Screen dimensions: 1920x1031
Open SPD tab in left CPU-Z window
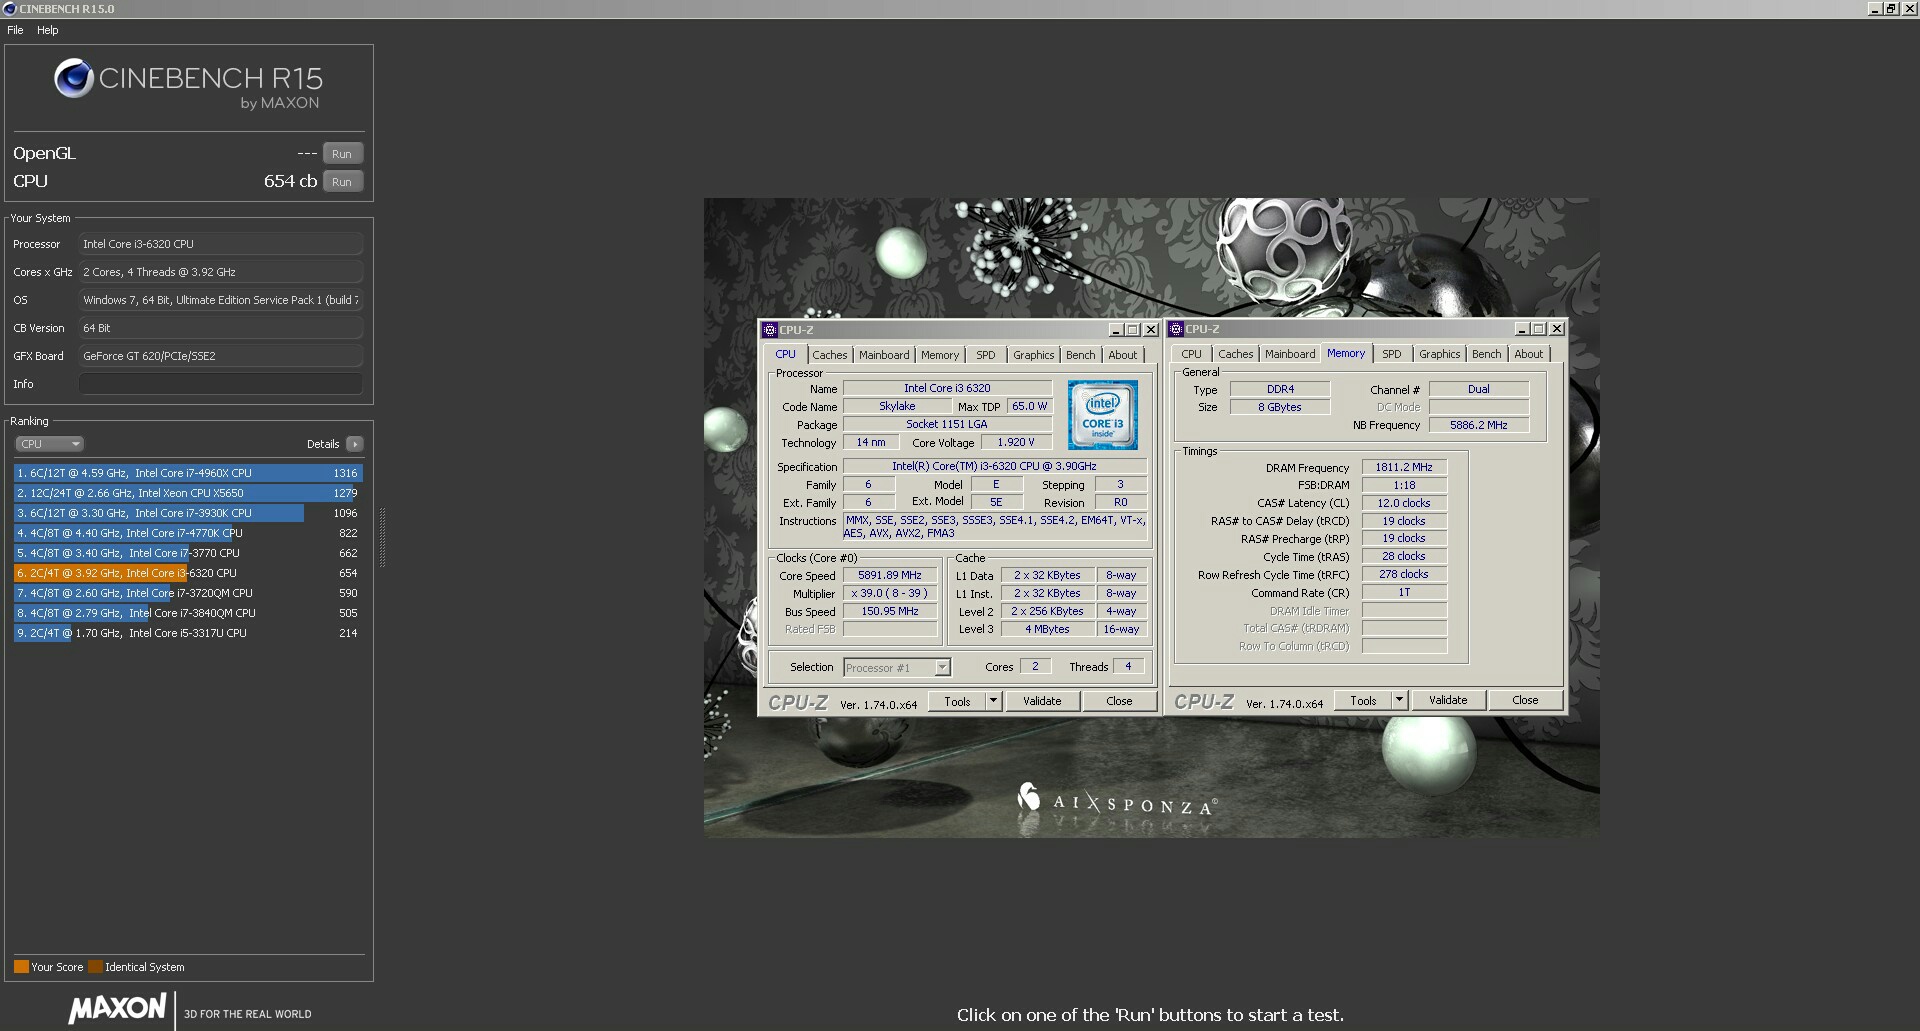(x=986, y=355)
